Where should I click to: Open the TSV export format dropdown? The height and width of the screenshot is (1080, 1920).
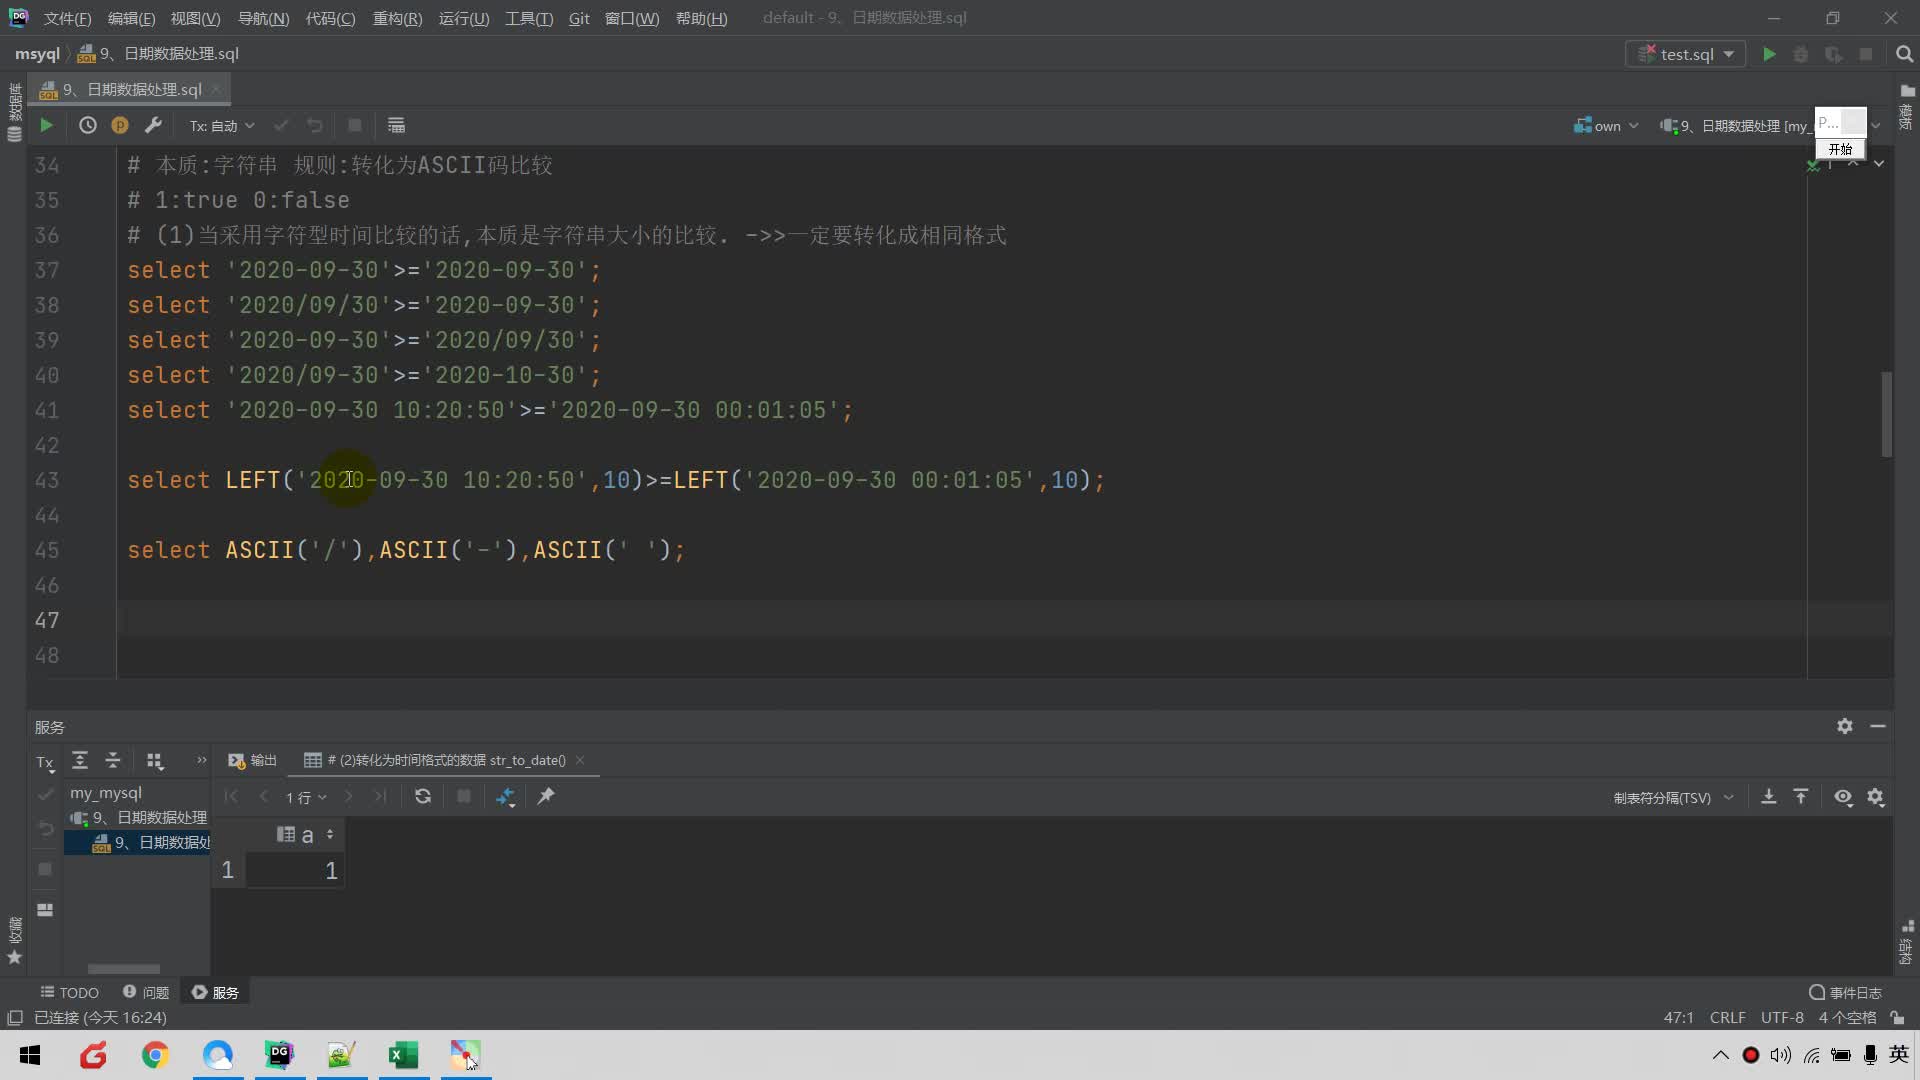click(1673, 797)
